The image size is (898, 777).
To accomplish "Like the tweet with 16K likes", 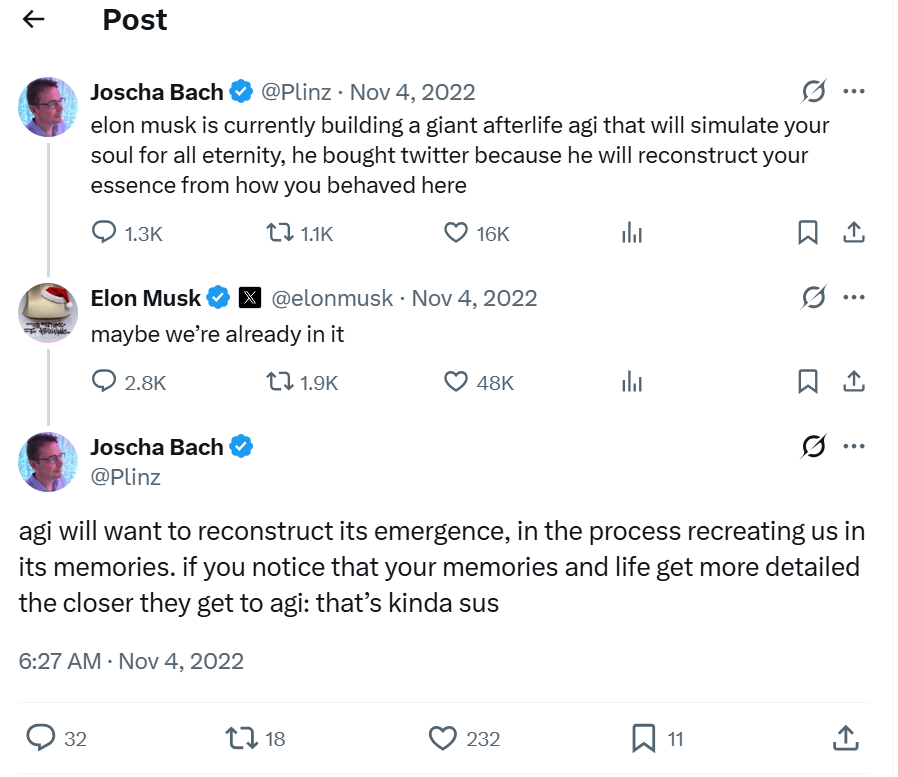I will (456, 233).
